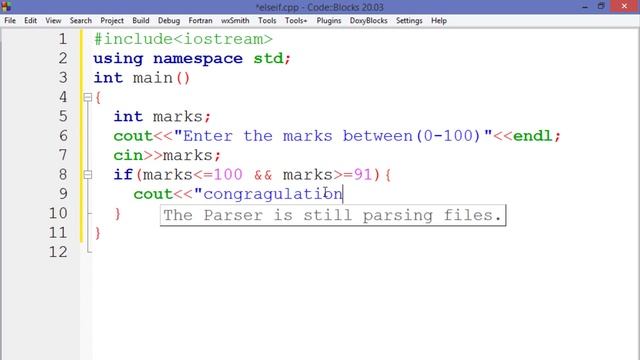
Task: Click line number 12 in the margin
Action: 58,252
